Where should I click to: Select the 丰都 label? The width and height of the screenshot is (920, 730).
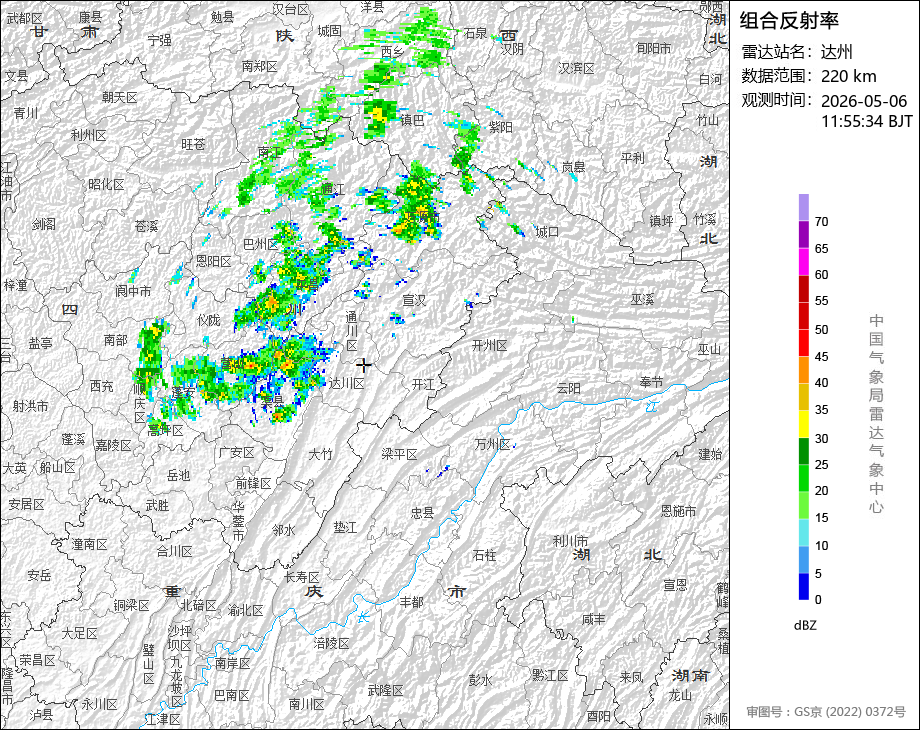click(411, 601)
